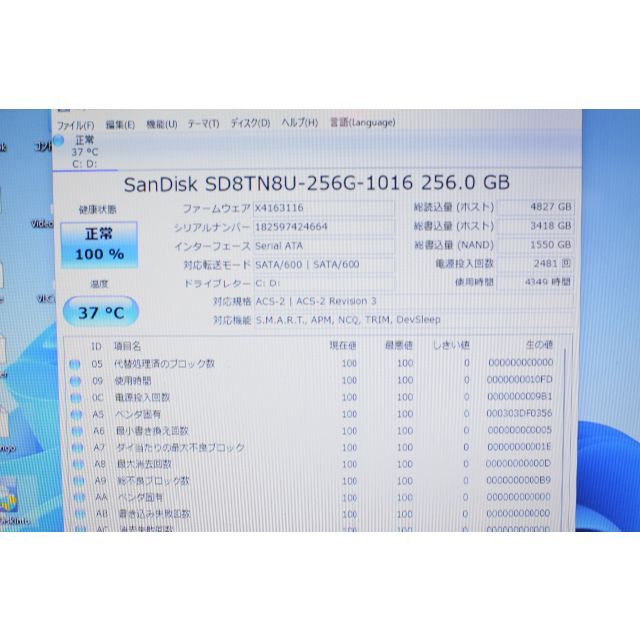The width and height of the screenshot is (640, 640).
Task: Click the drive letter field C: D:
Action: pos(324,283)
